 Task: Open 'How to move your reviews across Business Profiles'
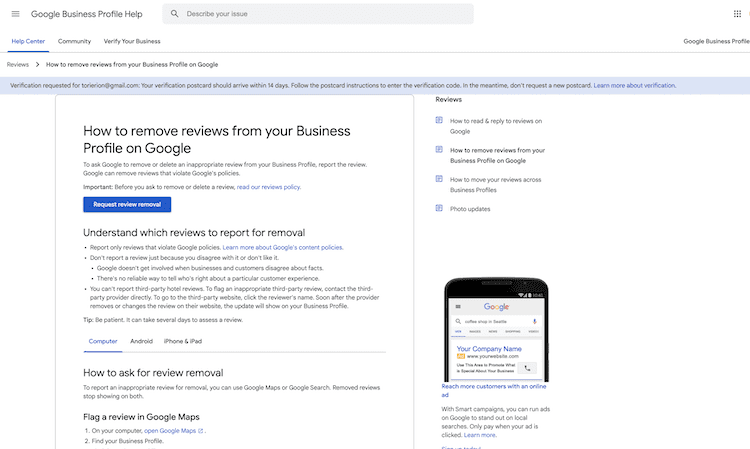496,185
